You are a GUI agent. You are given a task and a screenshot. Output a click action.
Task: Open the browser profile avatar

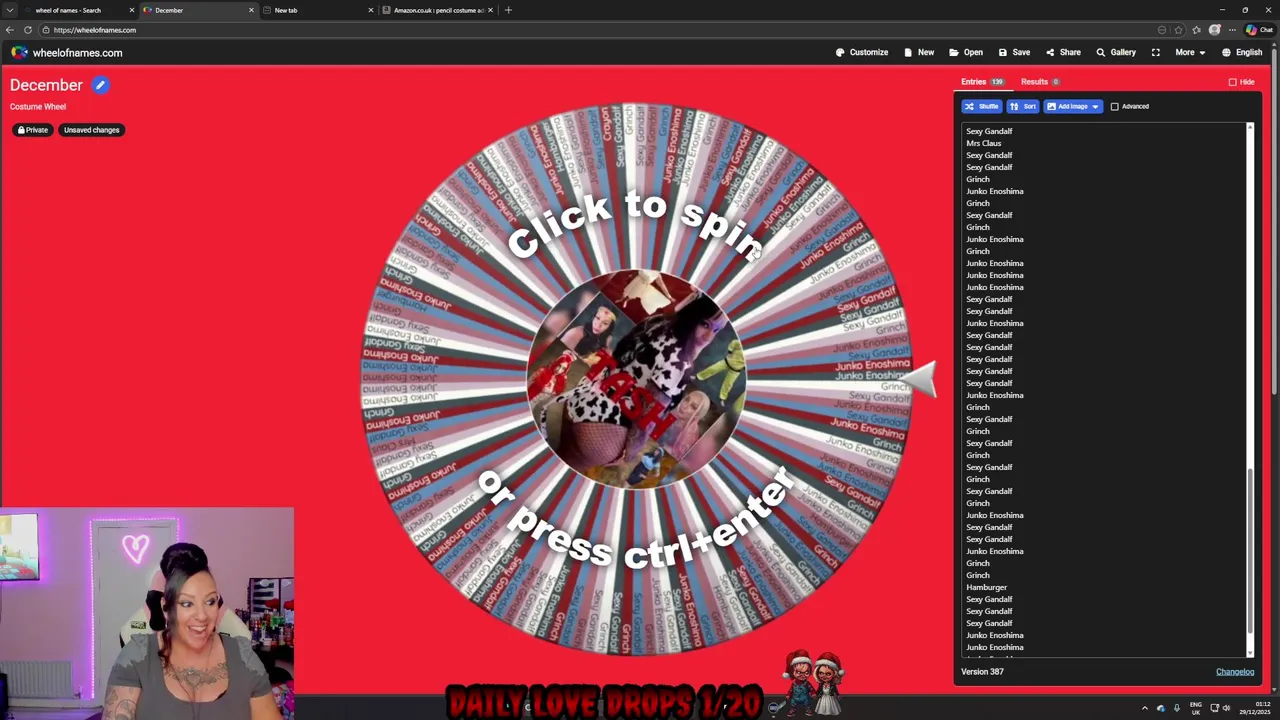pyautogui.click(x=1215, y=30)
